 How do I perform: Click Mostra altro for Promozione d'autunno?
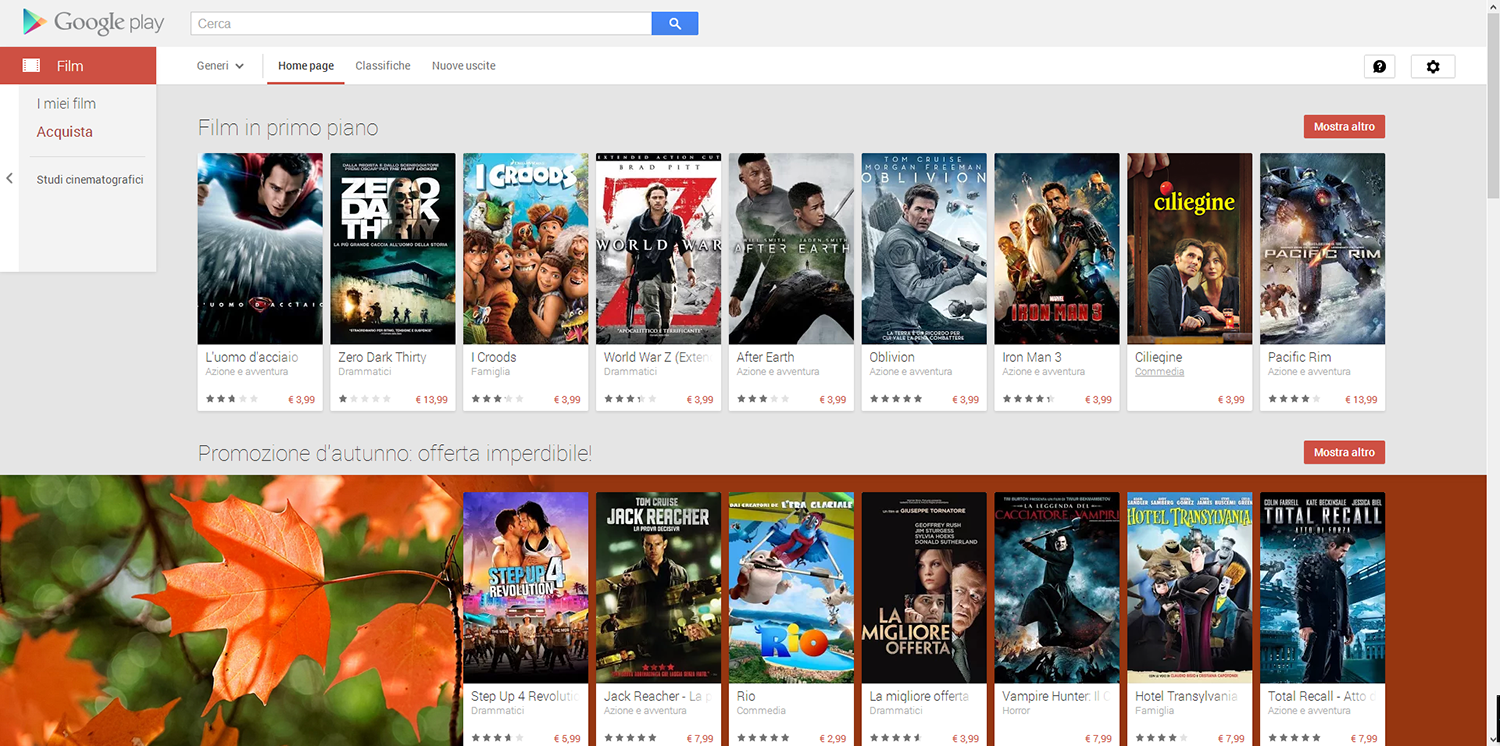[x=1343, y=452]
